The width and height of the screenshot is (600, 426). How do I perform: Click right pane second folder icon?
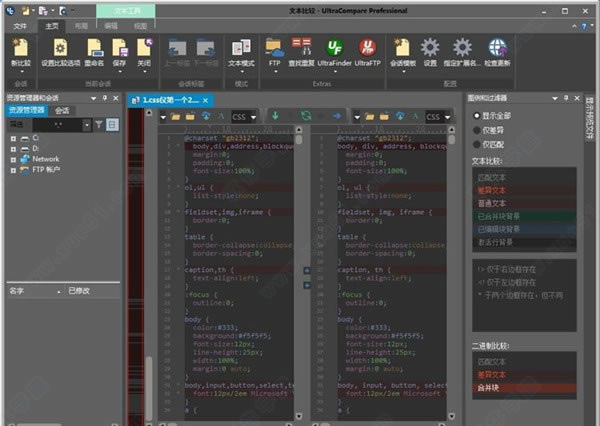click(384, 116)
